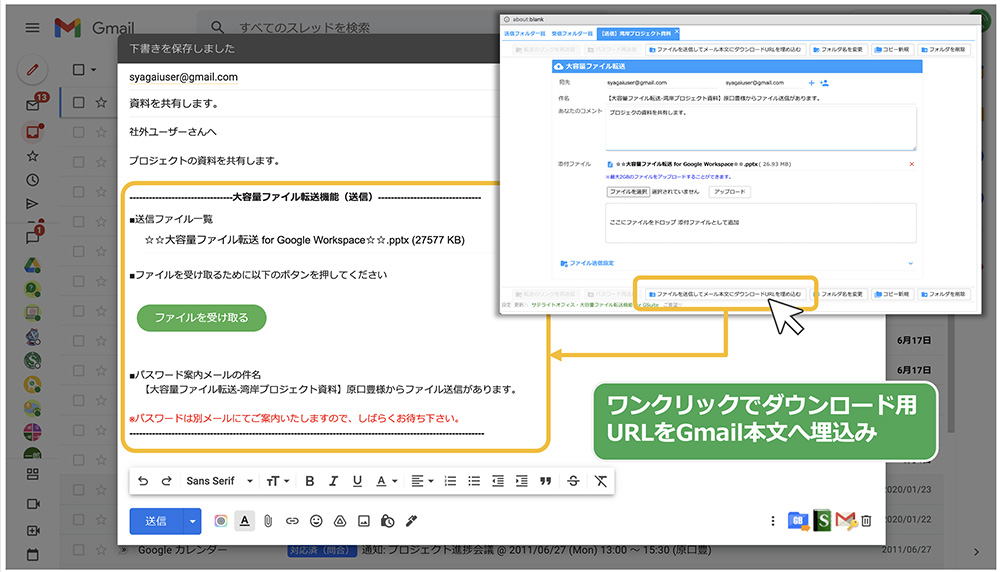Insert a numbered list
1000x572 pixels.
(x=450, y=481)
